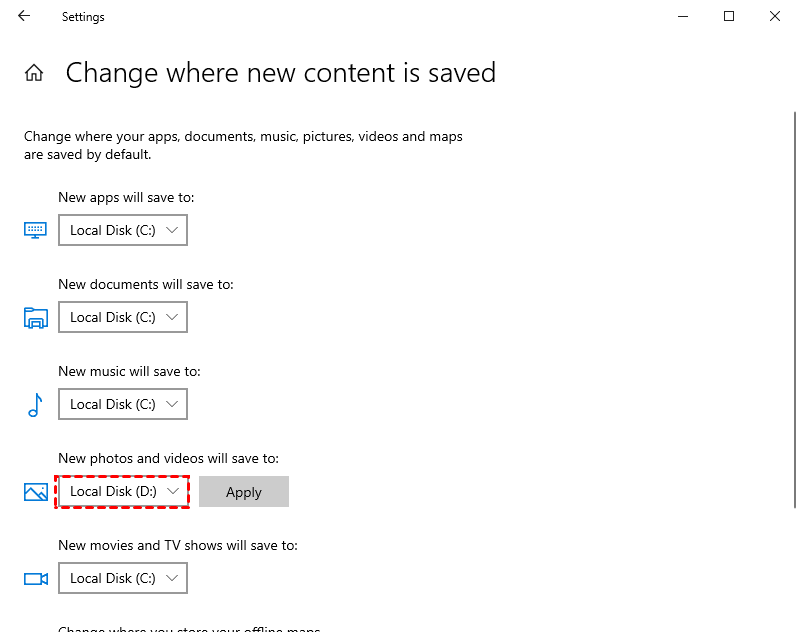This screenshot has height=632, width=798.
Task: Open the Settings home icon
Action: tap(35, 73)
